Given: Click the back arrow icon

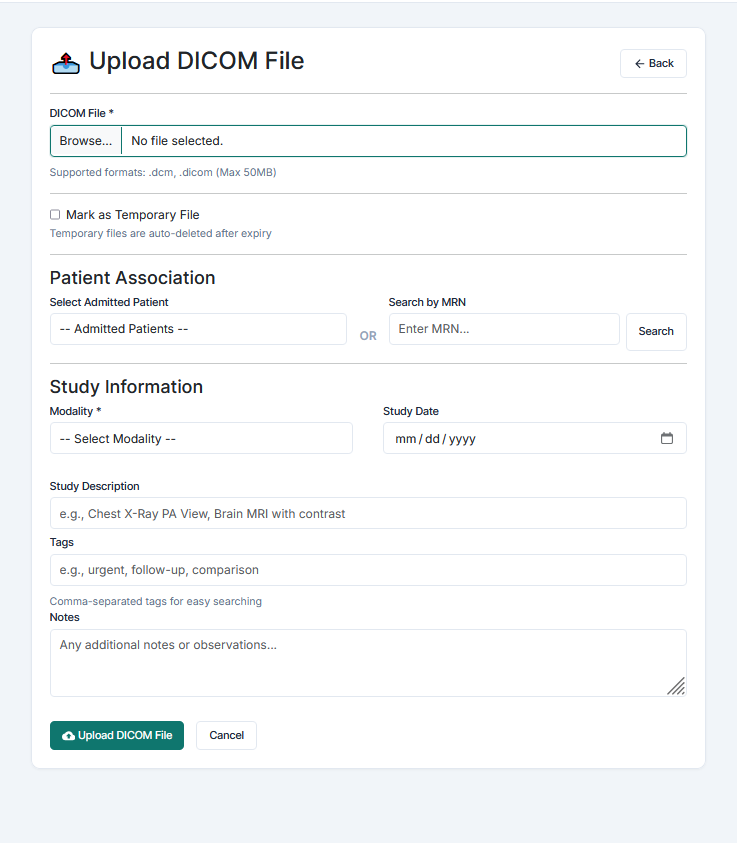Looking at the screenshot, I should click(x=639, y=63).
